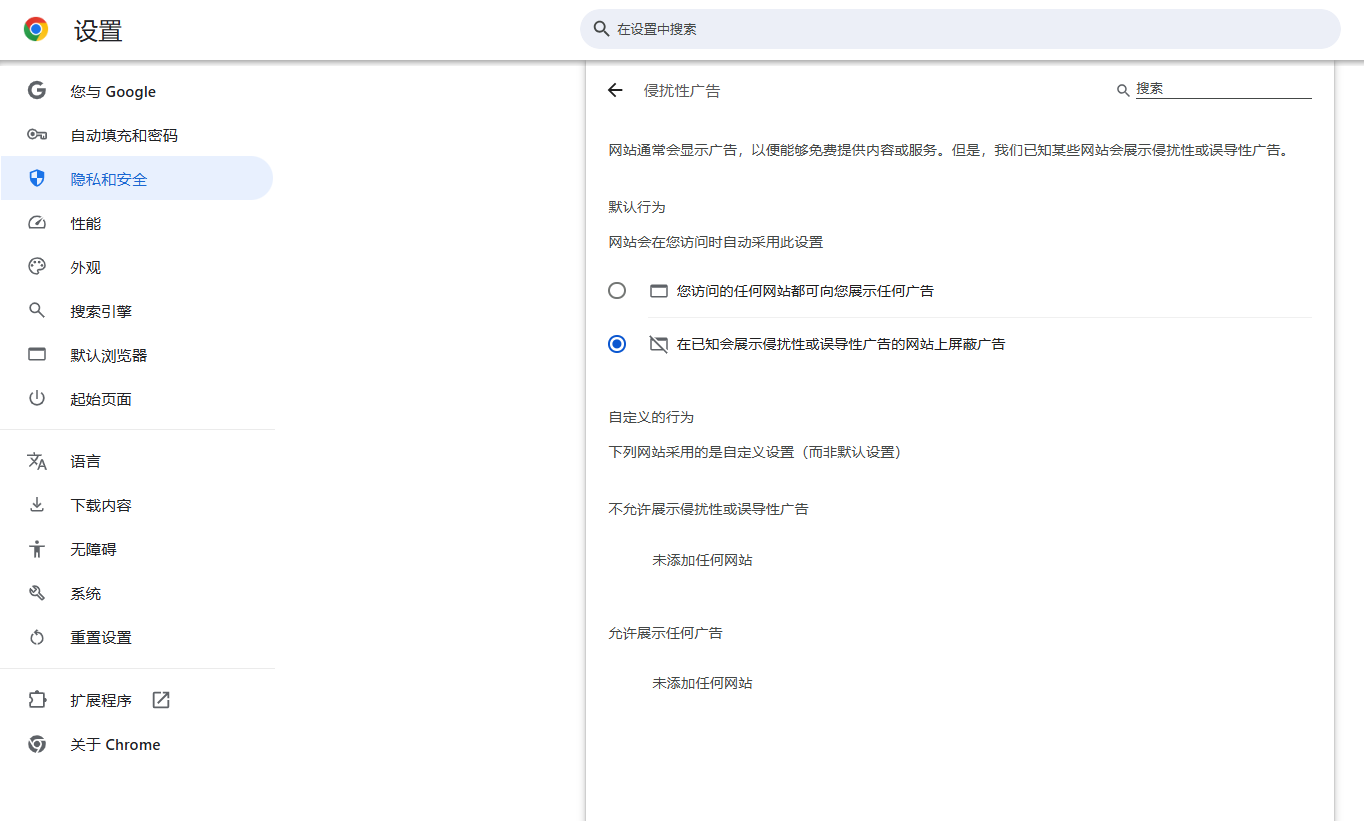1364x821 pixels.
Task: Open 默认浏览器 settings section
Action: point(137,355)
